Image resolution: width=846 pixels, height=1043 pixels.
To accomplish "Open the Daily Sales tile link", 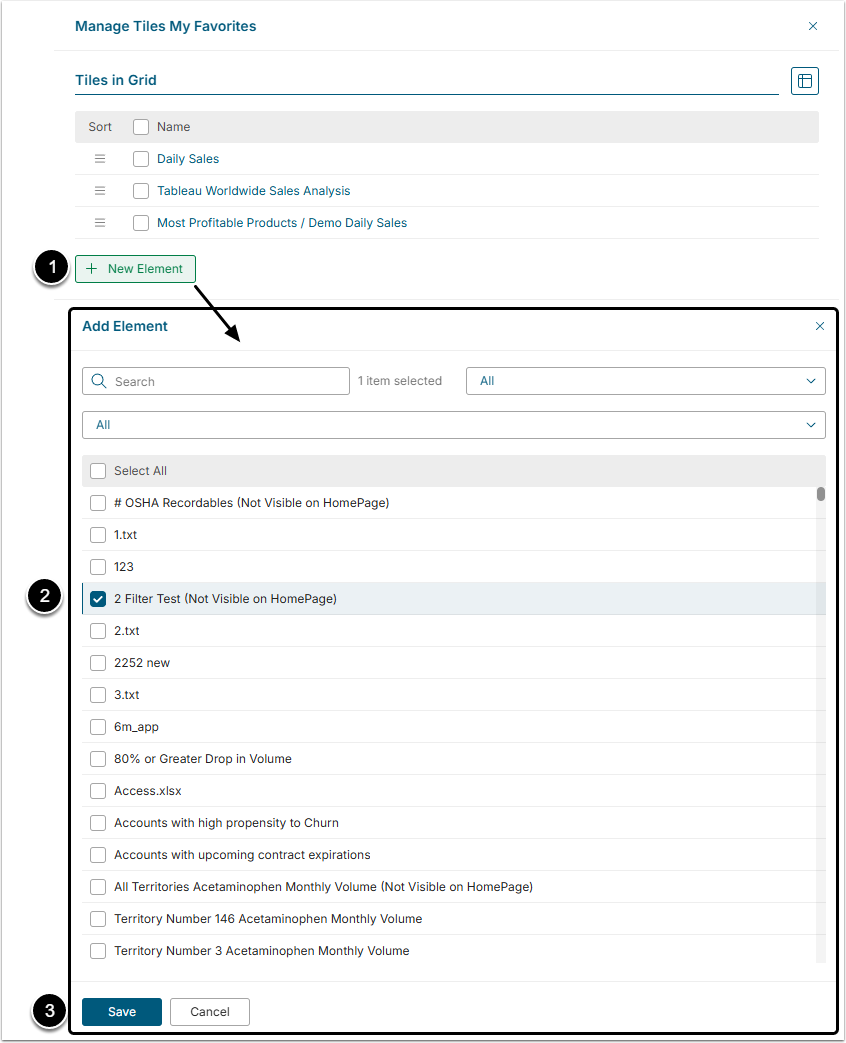I will pyautogui.click(x=188, y=159).
